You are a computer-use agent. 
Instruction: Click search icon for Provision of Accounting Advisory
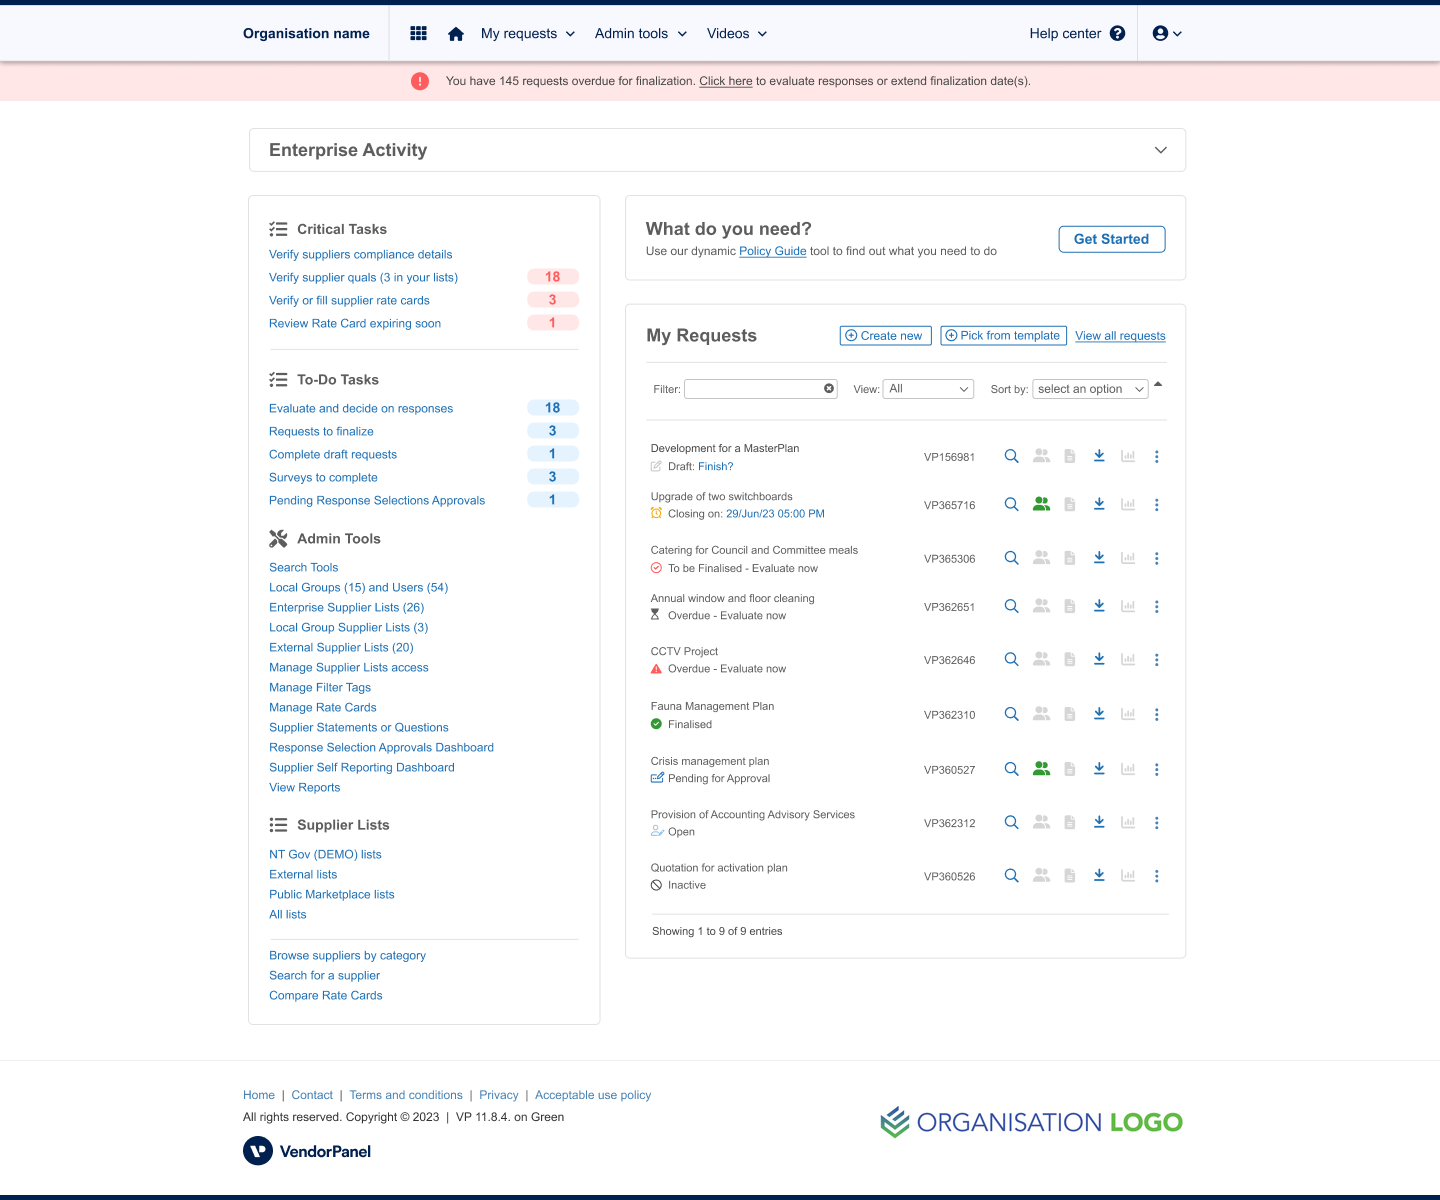tap(1012, 822)
